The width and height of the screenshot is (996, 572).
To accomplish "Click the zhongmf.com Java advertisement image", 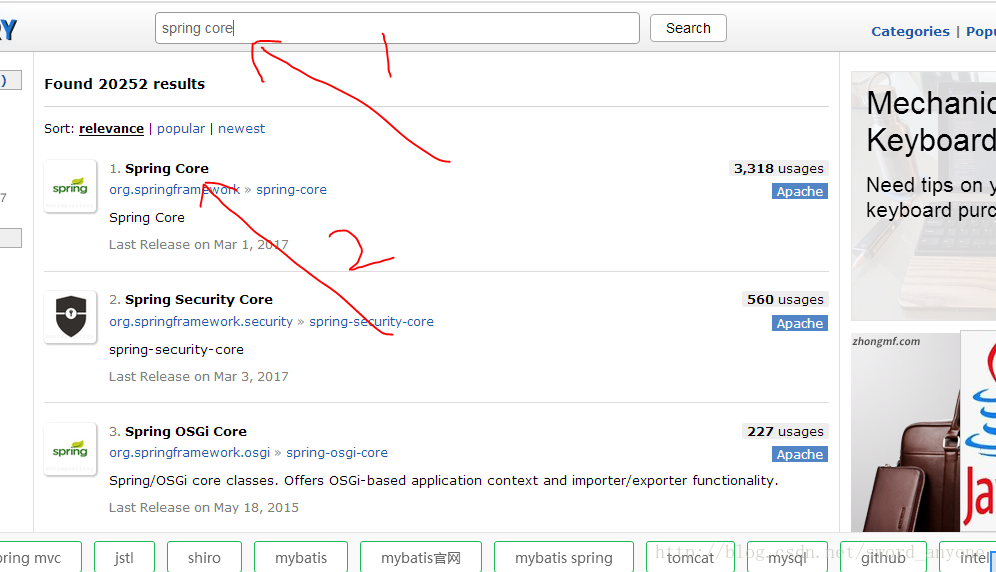I will click(x=924, y=432).
